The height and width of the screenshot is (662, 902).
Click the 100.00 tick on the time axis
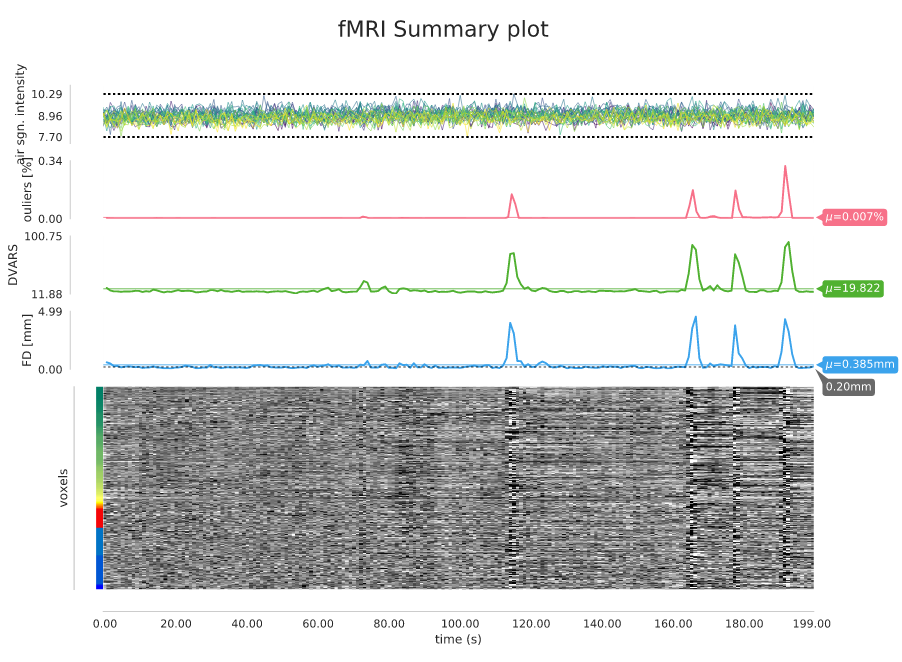click(x=460, y=624)
